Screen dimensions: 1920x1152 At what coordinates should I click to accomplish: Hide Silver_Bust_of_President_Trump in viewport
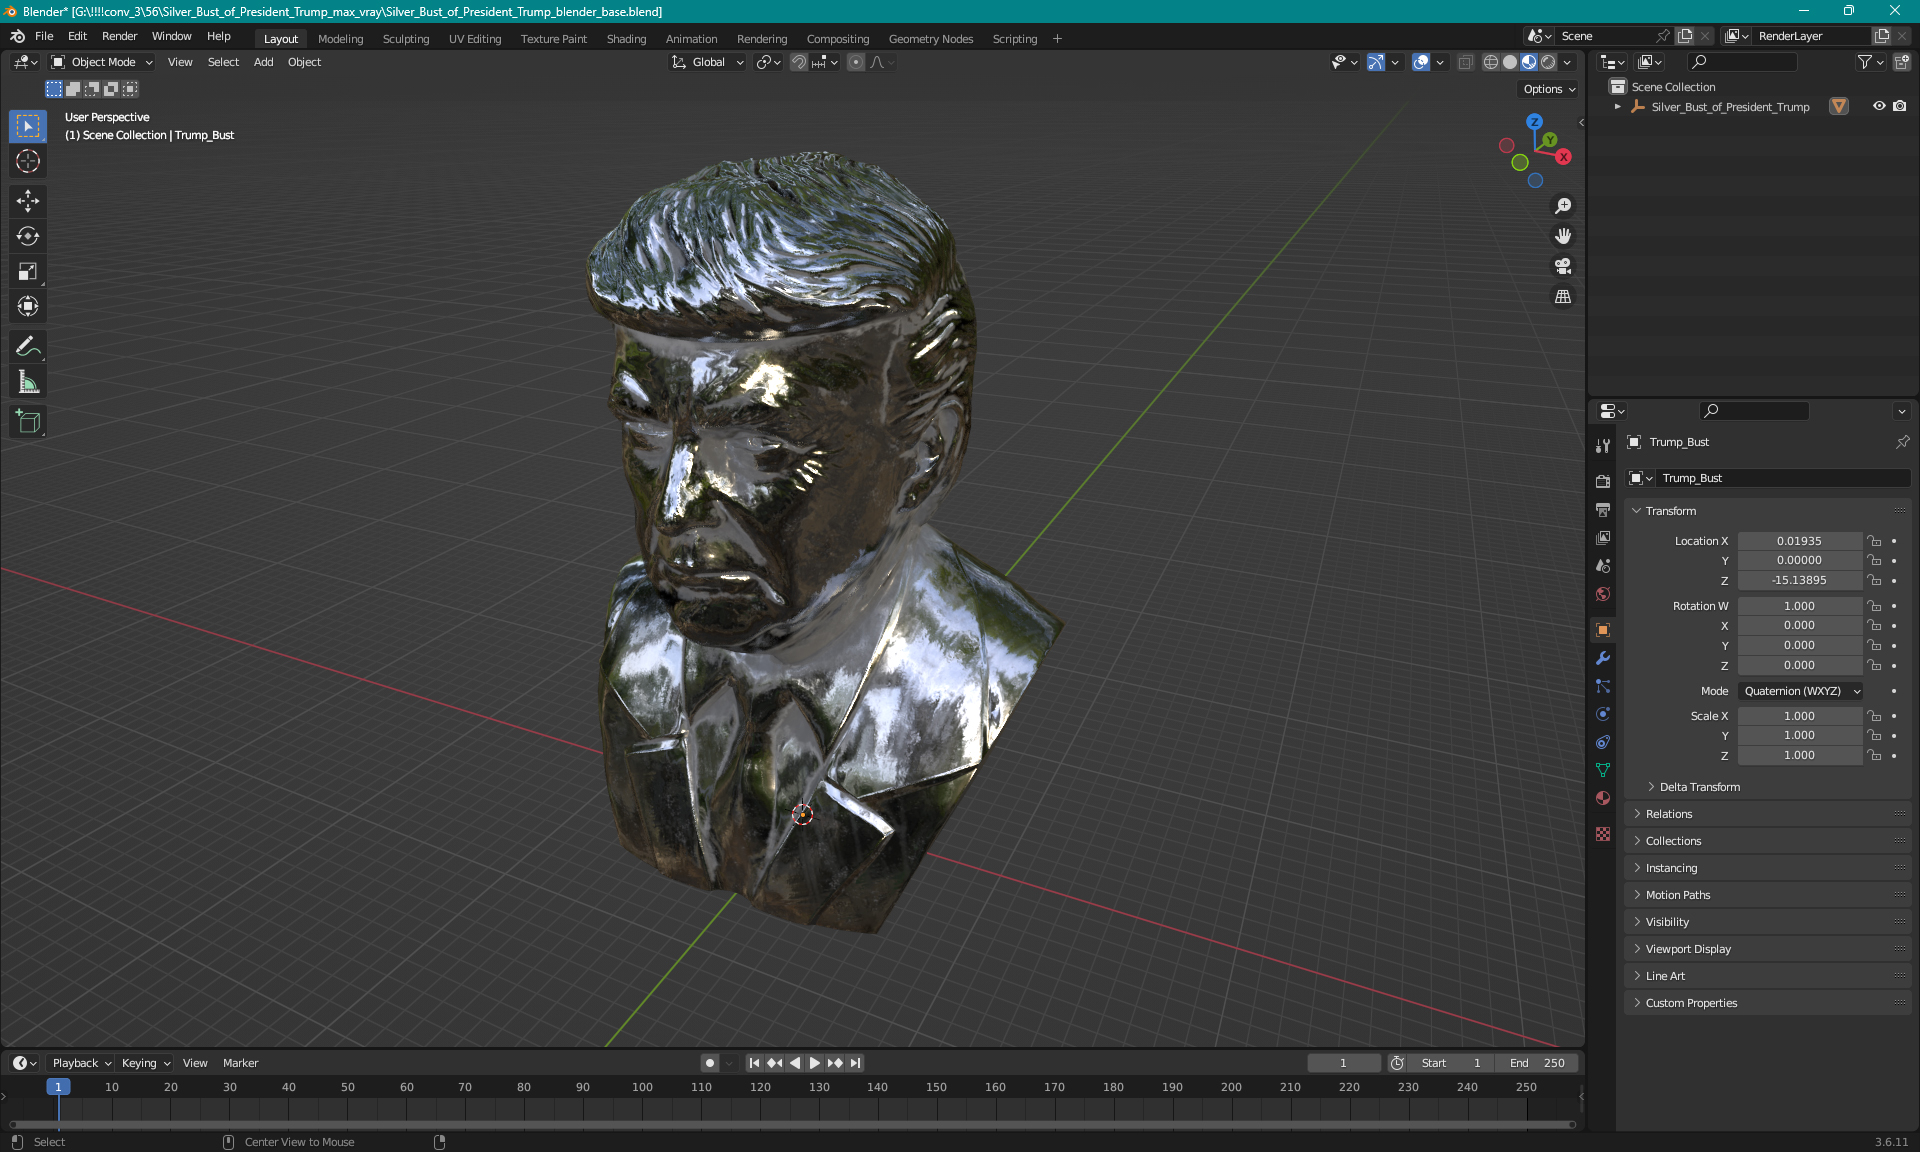[x=1879, y=106]
